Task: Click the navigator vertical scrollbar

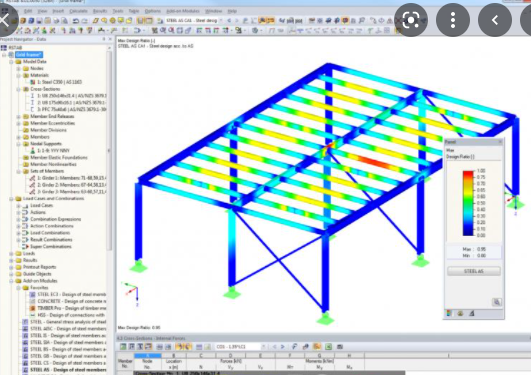Action: pos(109,149)
